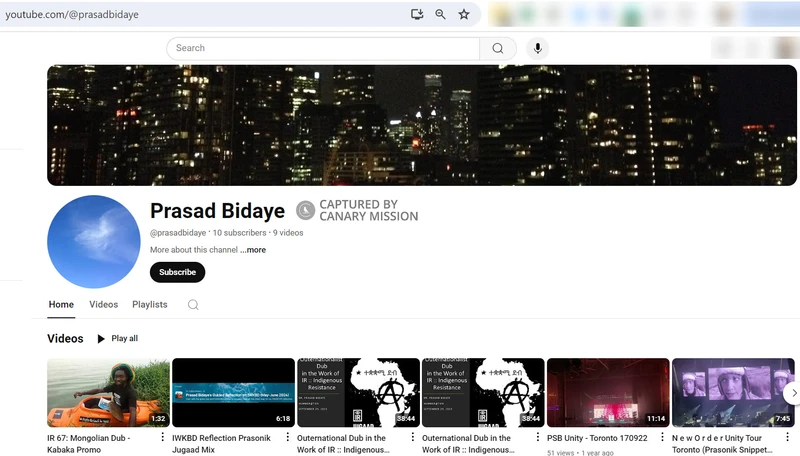Open PSB Unity - Toronto 170922 title
This screenshot has height=456, width=800.
[597, 438]
